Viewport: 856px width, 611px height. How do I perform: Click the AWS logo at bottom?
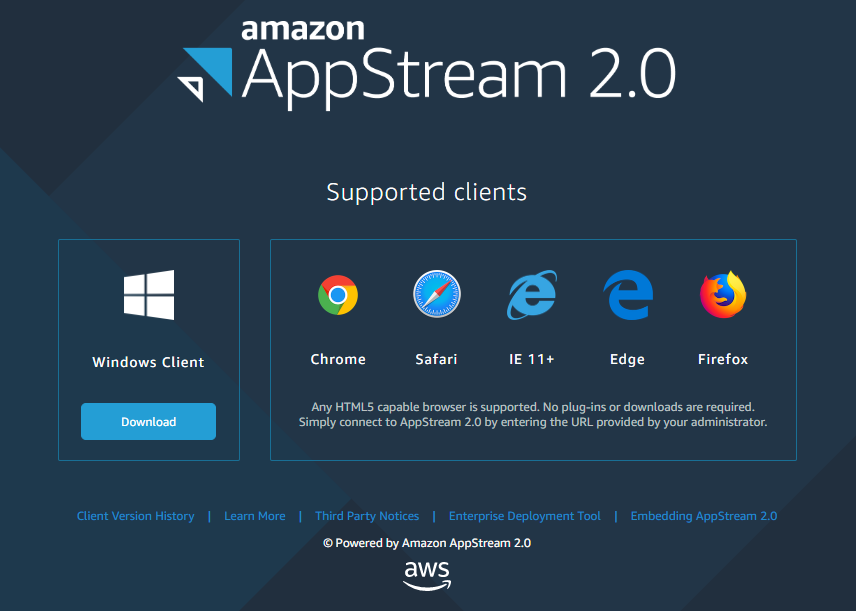[x=427, y=576]
